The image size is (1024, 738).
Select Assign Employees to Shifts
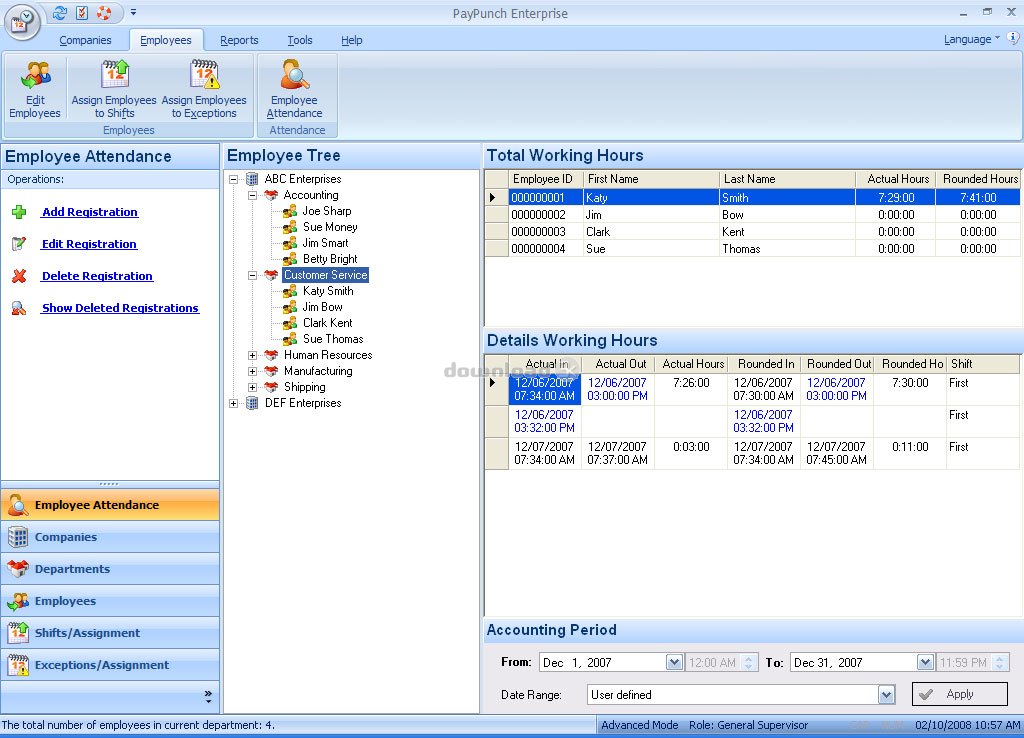click(x=114, y=88)
